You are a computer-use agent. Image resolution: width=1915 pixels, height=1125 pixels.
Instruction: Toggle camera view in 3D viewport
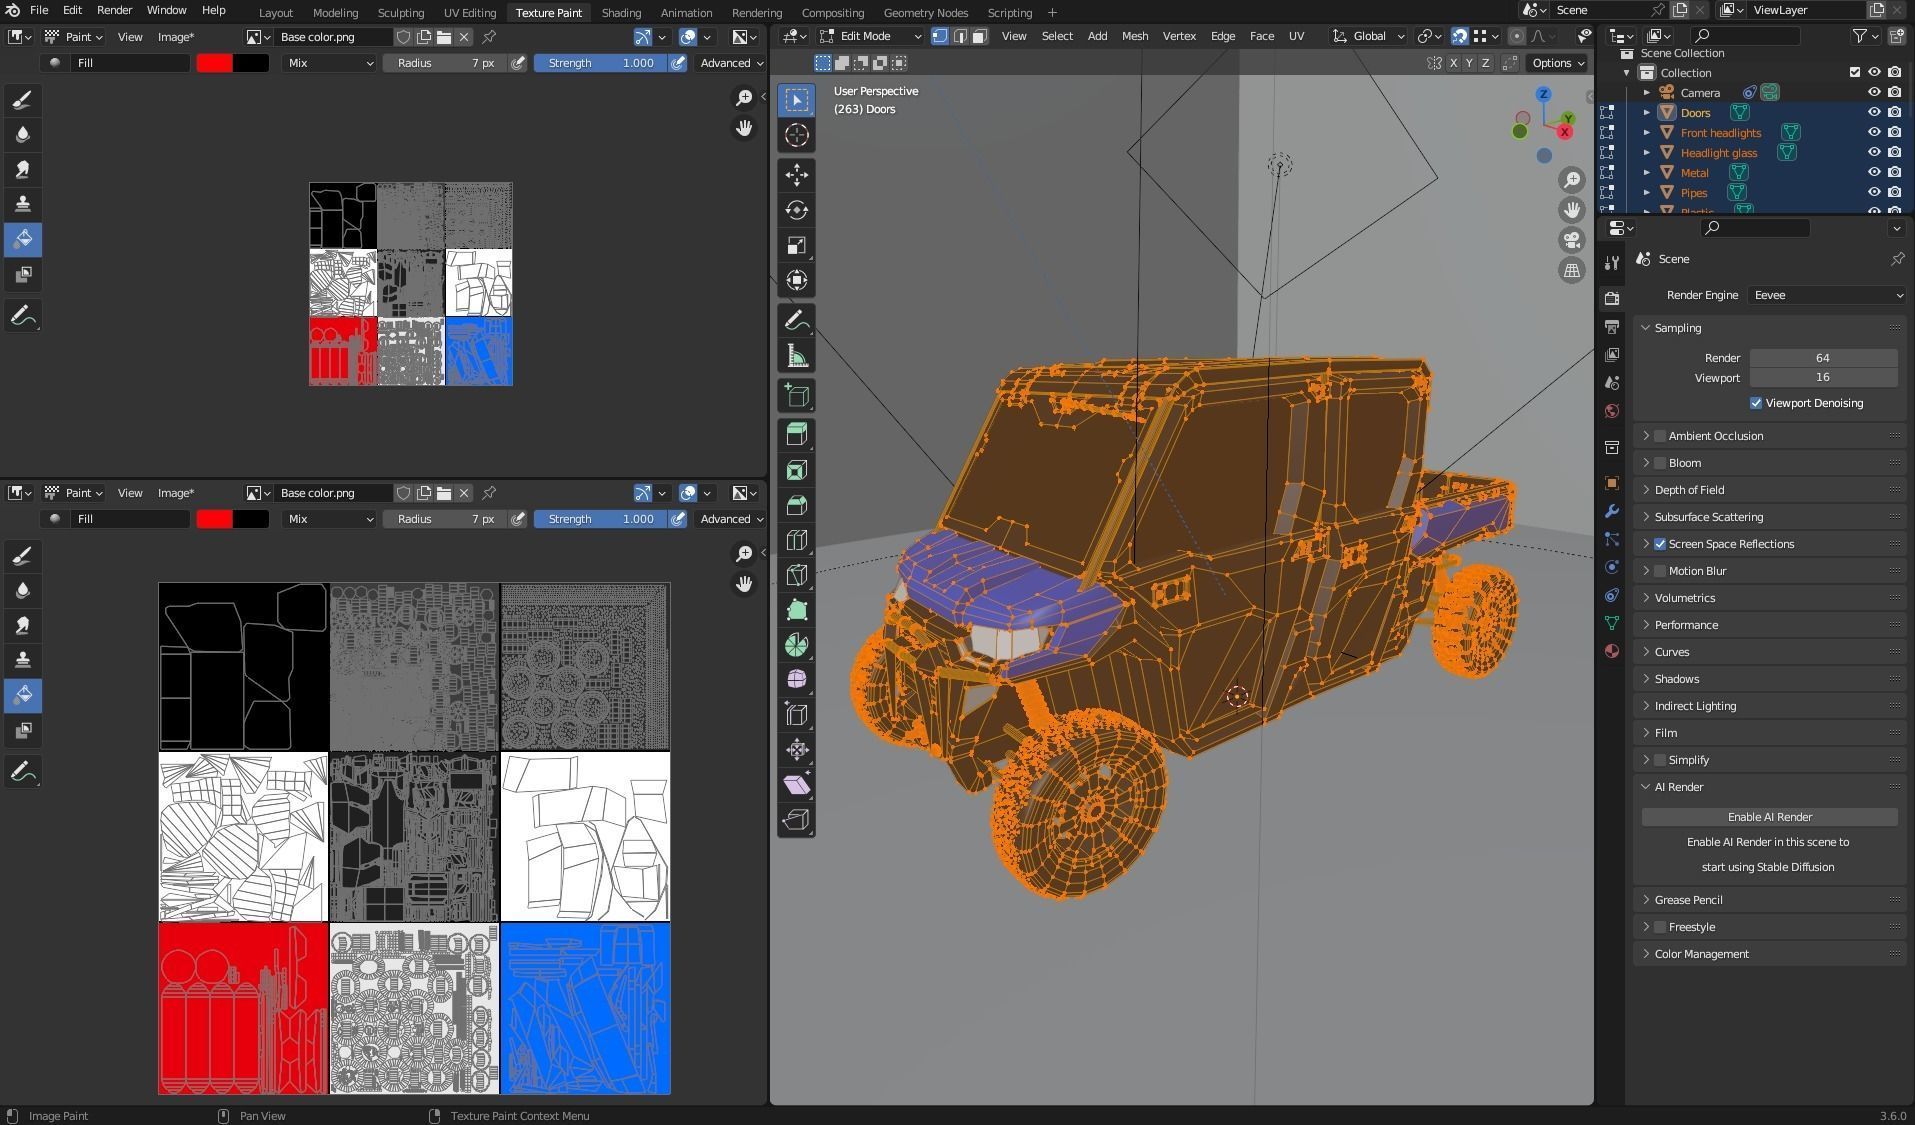(x=1572, y=240)
